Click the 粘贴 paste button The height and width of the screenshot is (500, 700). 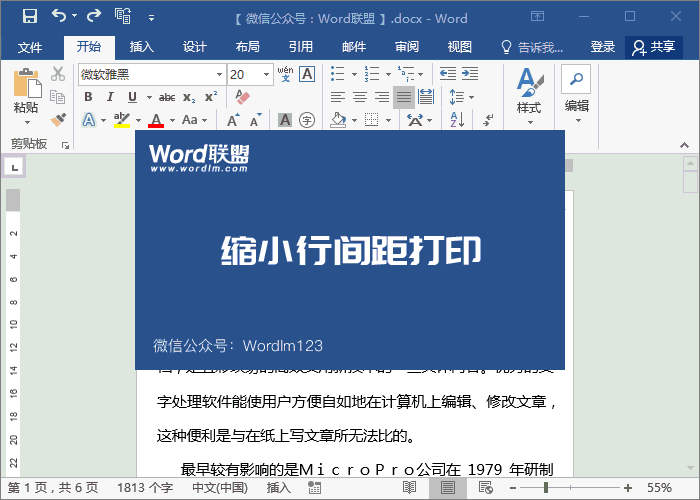click(x=27, y=90)
